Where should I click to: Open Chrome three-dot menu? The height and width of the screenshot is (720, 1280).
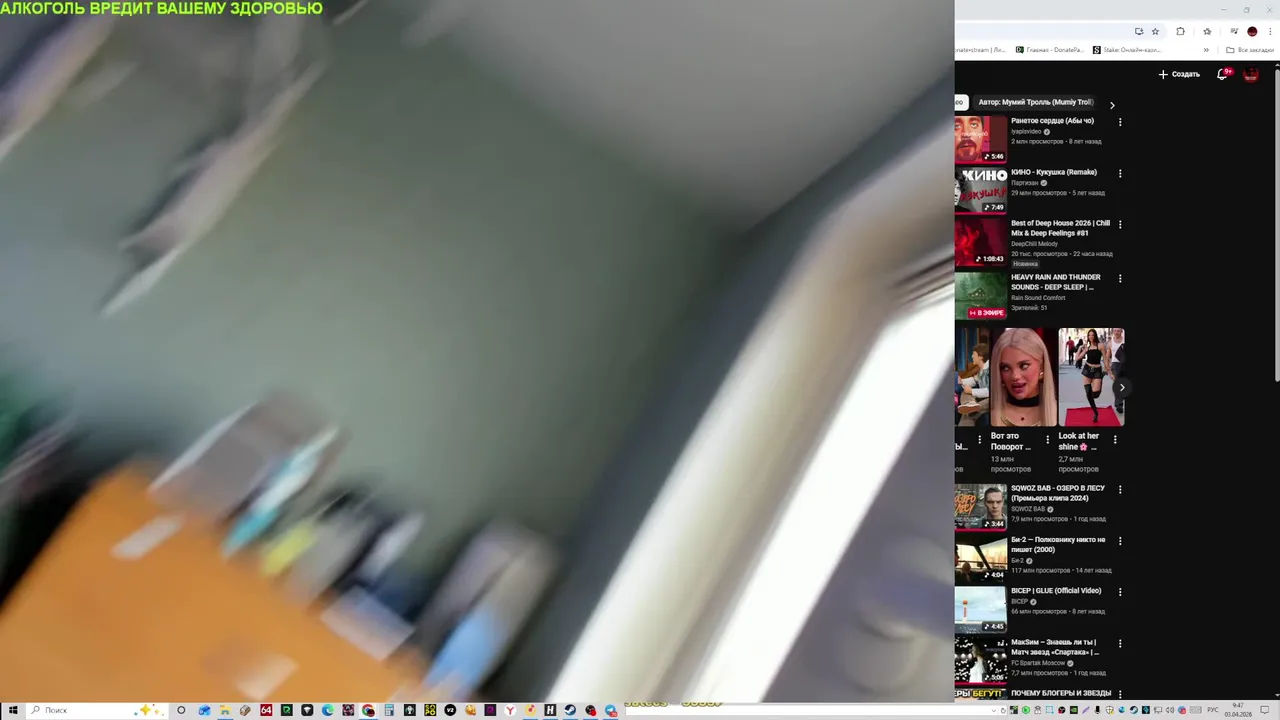click(x=1270, y=31)
